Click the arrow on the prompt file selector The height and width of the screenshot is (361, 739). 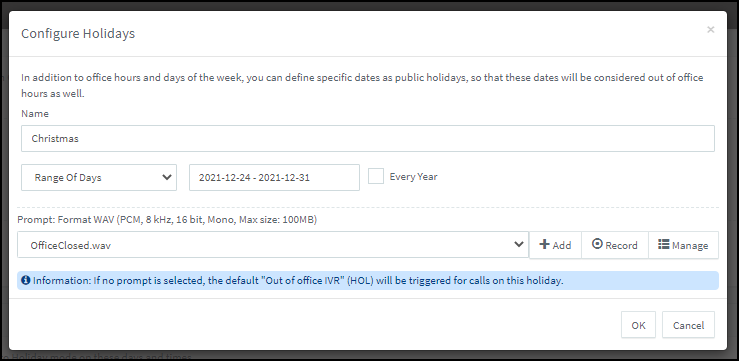(518, 244)
